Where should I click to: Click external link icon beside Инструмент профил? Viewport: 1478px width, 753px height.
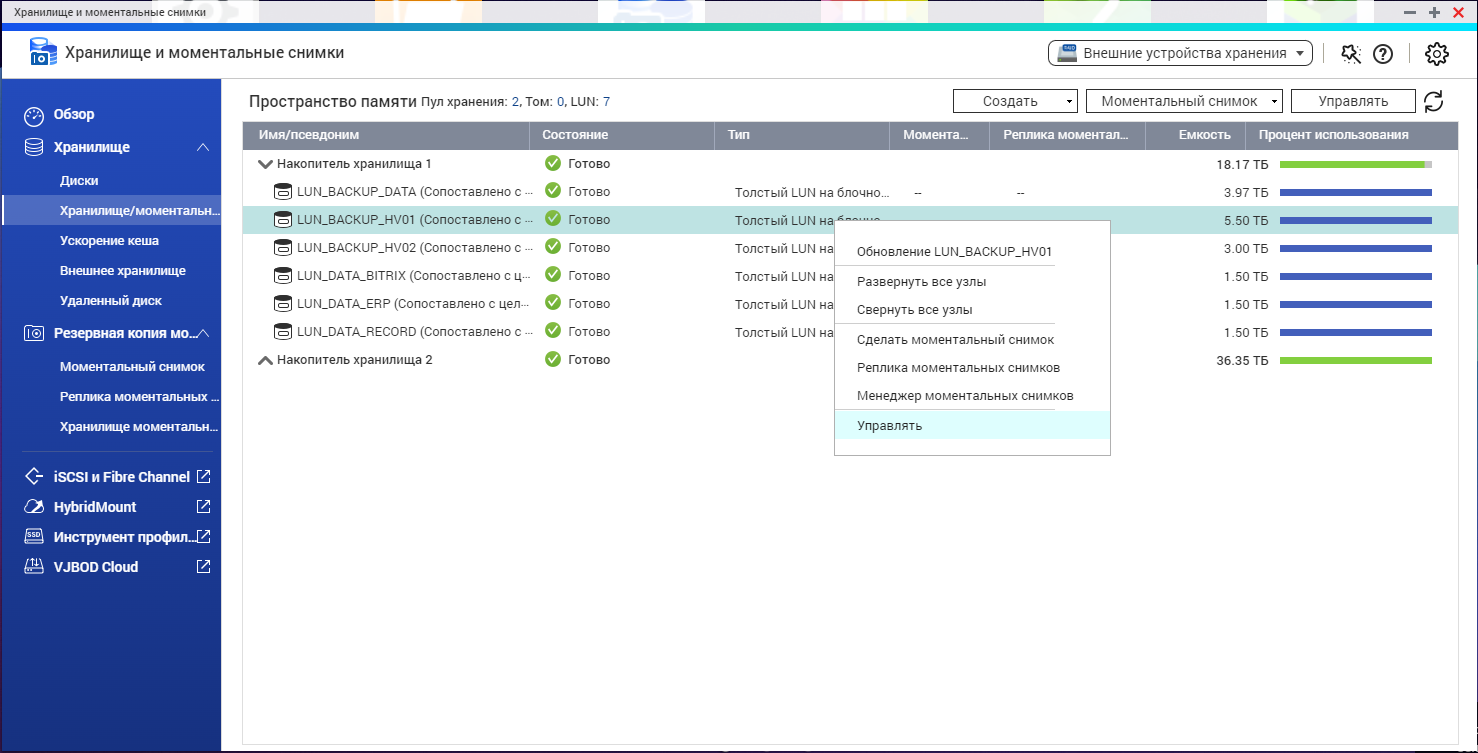click(203, 537)
